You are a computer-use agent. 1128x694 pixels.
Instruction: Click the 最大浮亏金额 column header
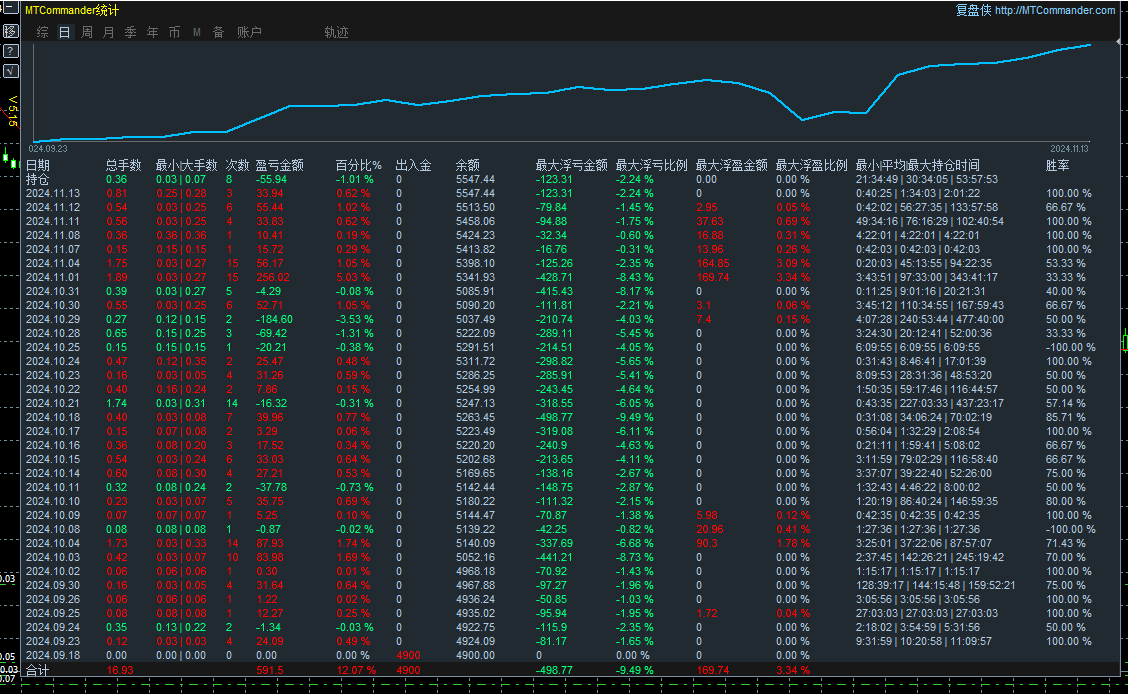(x=571, y=165)
